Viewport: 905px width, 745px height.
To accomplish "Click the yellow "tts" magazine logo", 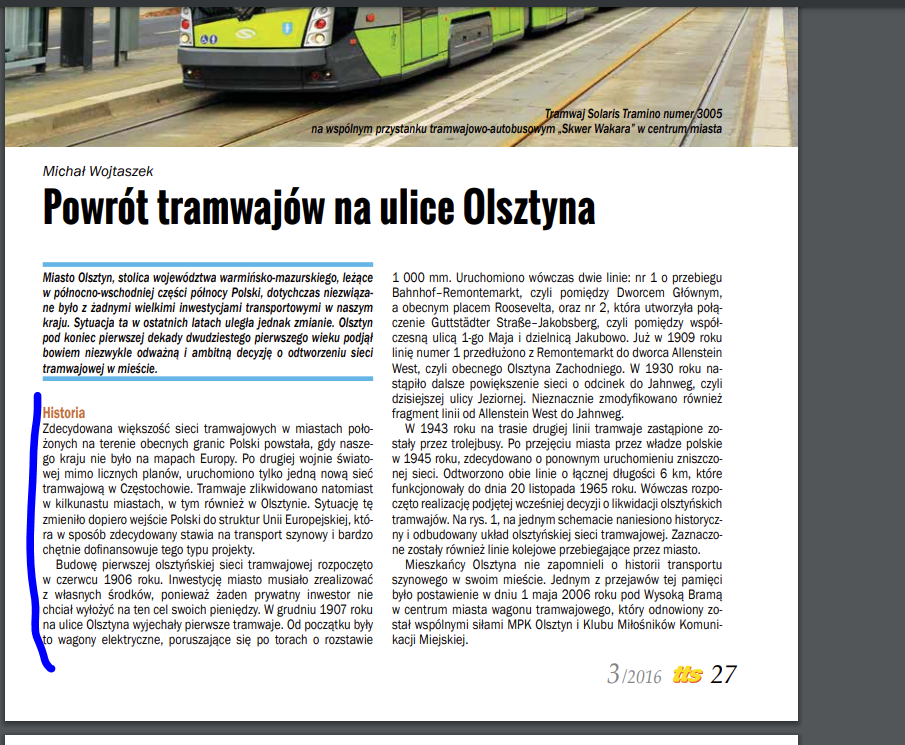I will coord(687,675).
